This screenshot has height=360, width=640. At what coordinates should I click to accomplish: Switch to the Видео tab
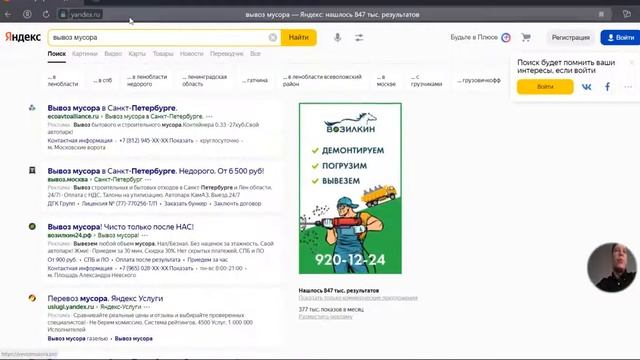click(x=113, y=54)
